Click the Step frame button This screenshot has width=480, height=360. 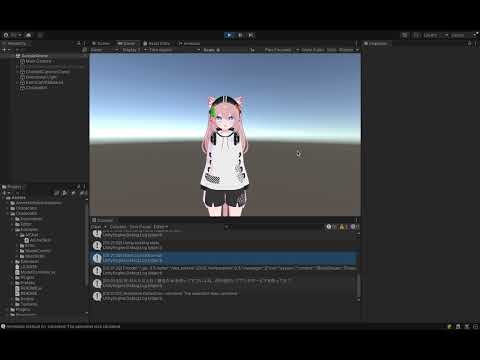point(251,35)
